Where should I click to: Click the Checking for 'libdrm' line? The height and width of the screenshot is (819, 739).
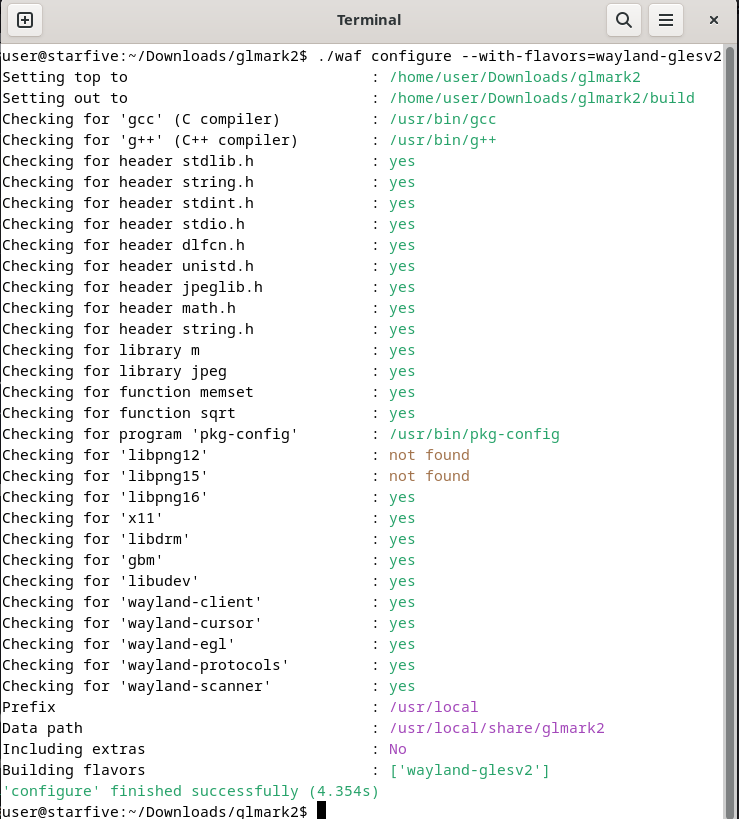click(209, 539)
